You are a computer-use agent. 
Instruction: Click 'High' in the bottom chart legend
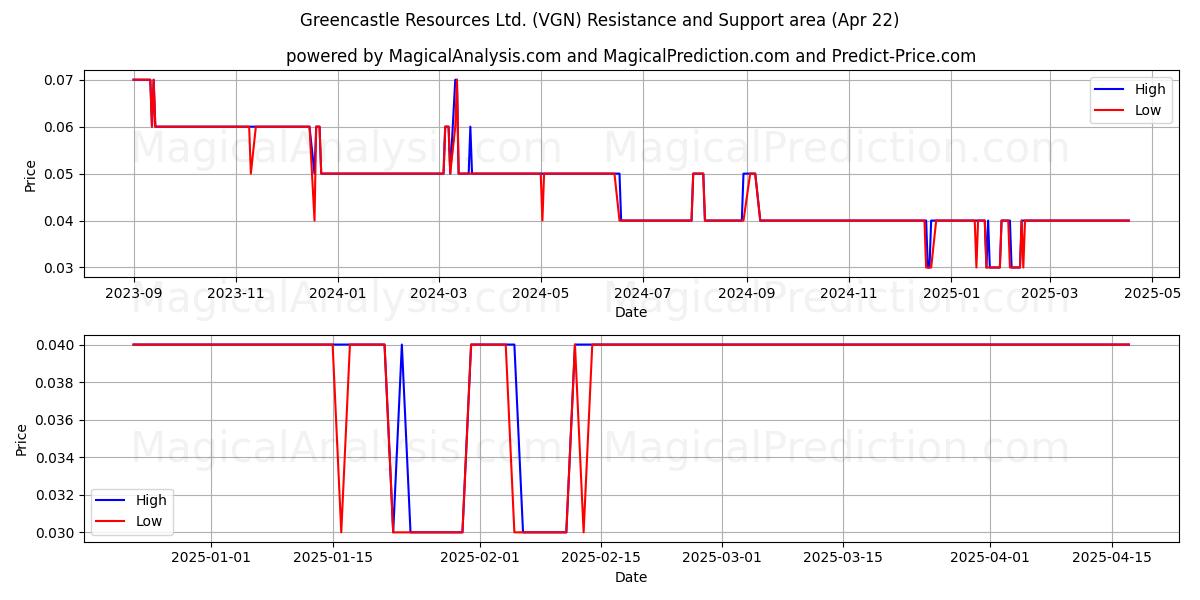pyautogui.click(x=151, y=500)
